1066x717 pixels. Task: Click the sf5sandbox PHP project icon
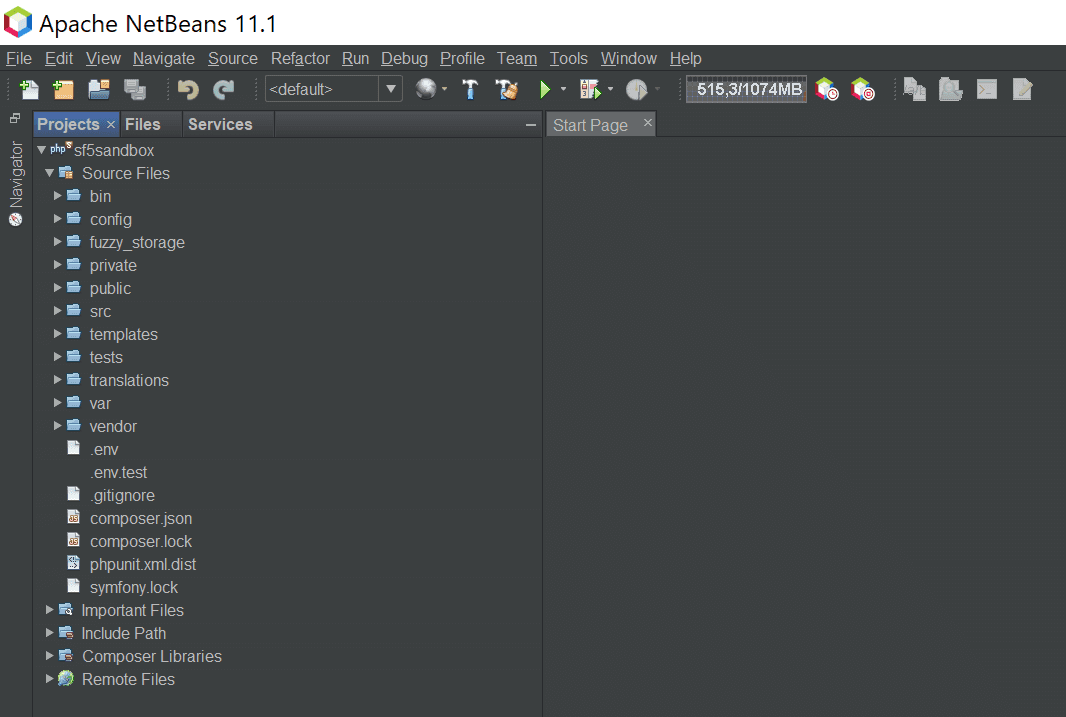click(61, 148)
